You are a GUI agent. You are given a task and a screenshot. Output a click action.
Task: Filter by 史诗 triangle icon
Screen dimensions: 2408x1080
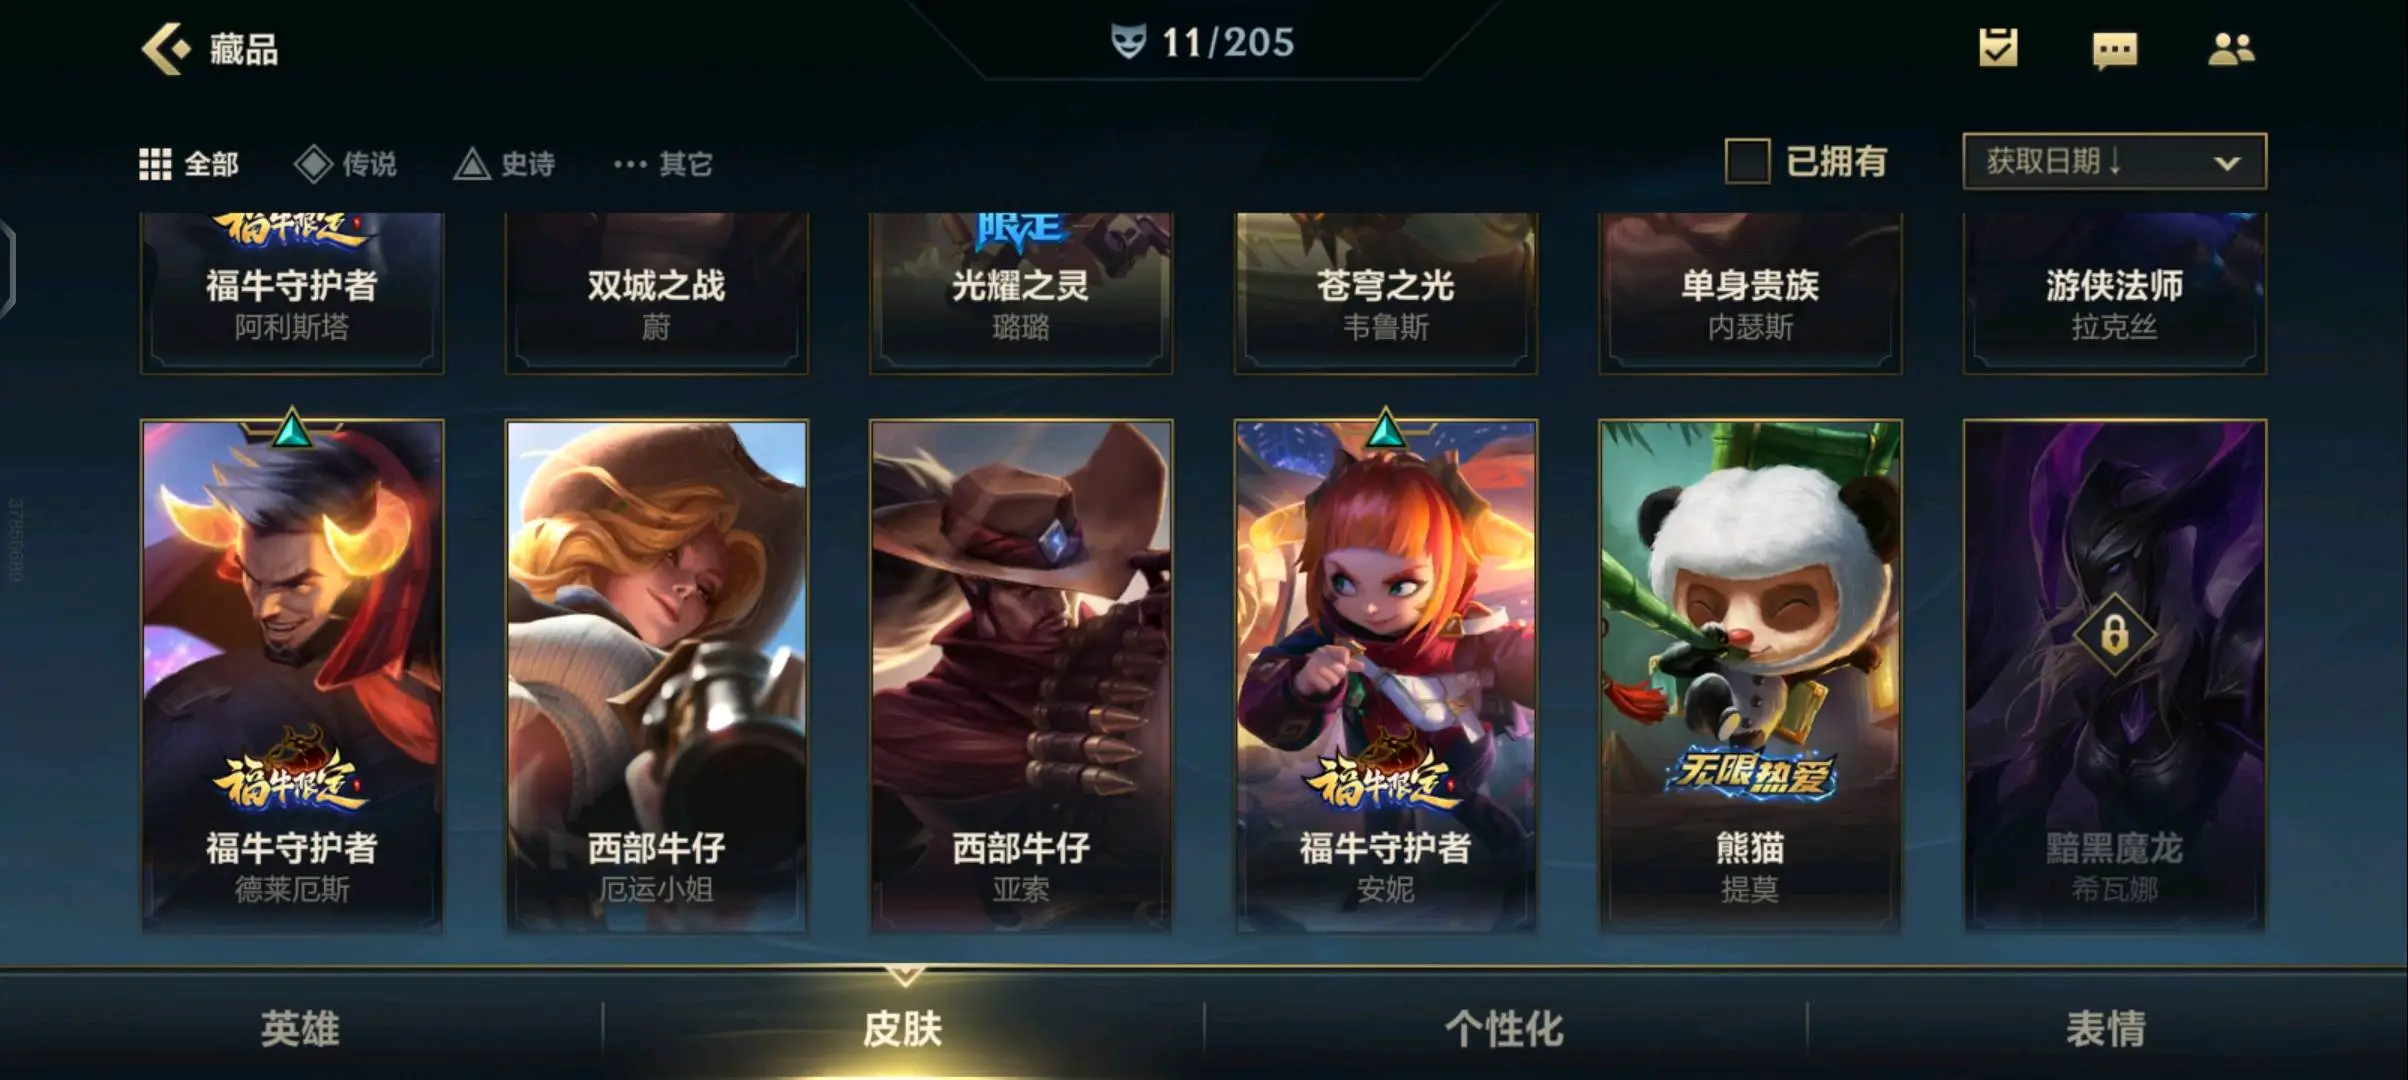click(x=472, y=164)
